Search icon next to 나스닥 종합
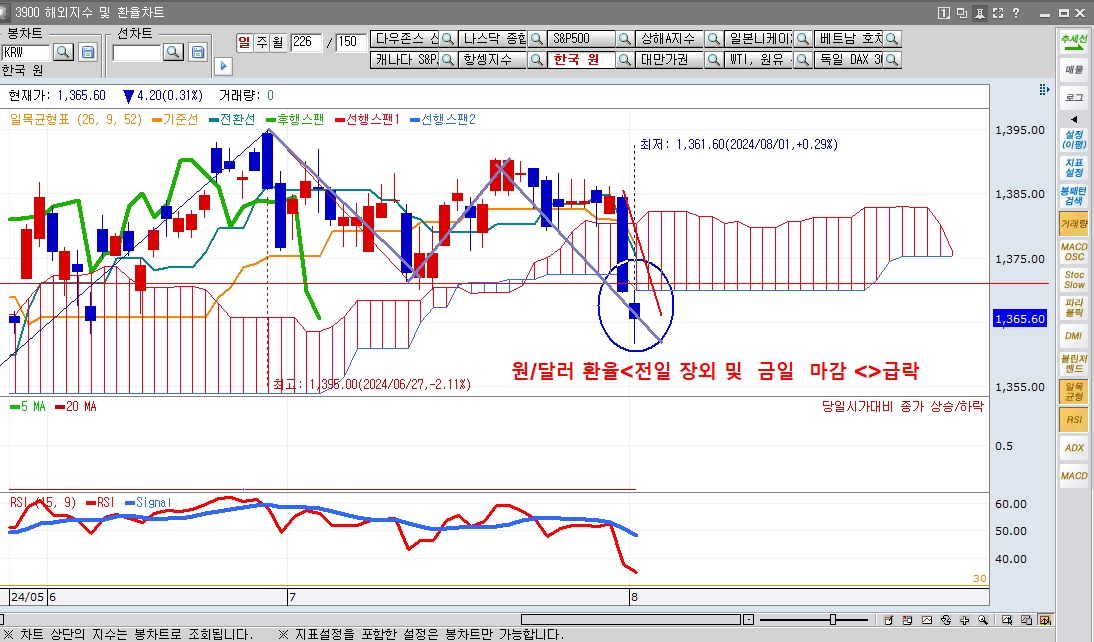This screenshot has width=1094, height=642. coord(537,39)
